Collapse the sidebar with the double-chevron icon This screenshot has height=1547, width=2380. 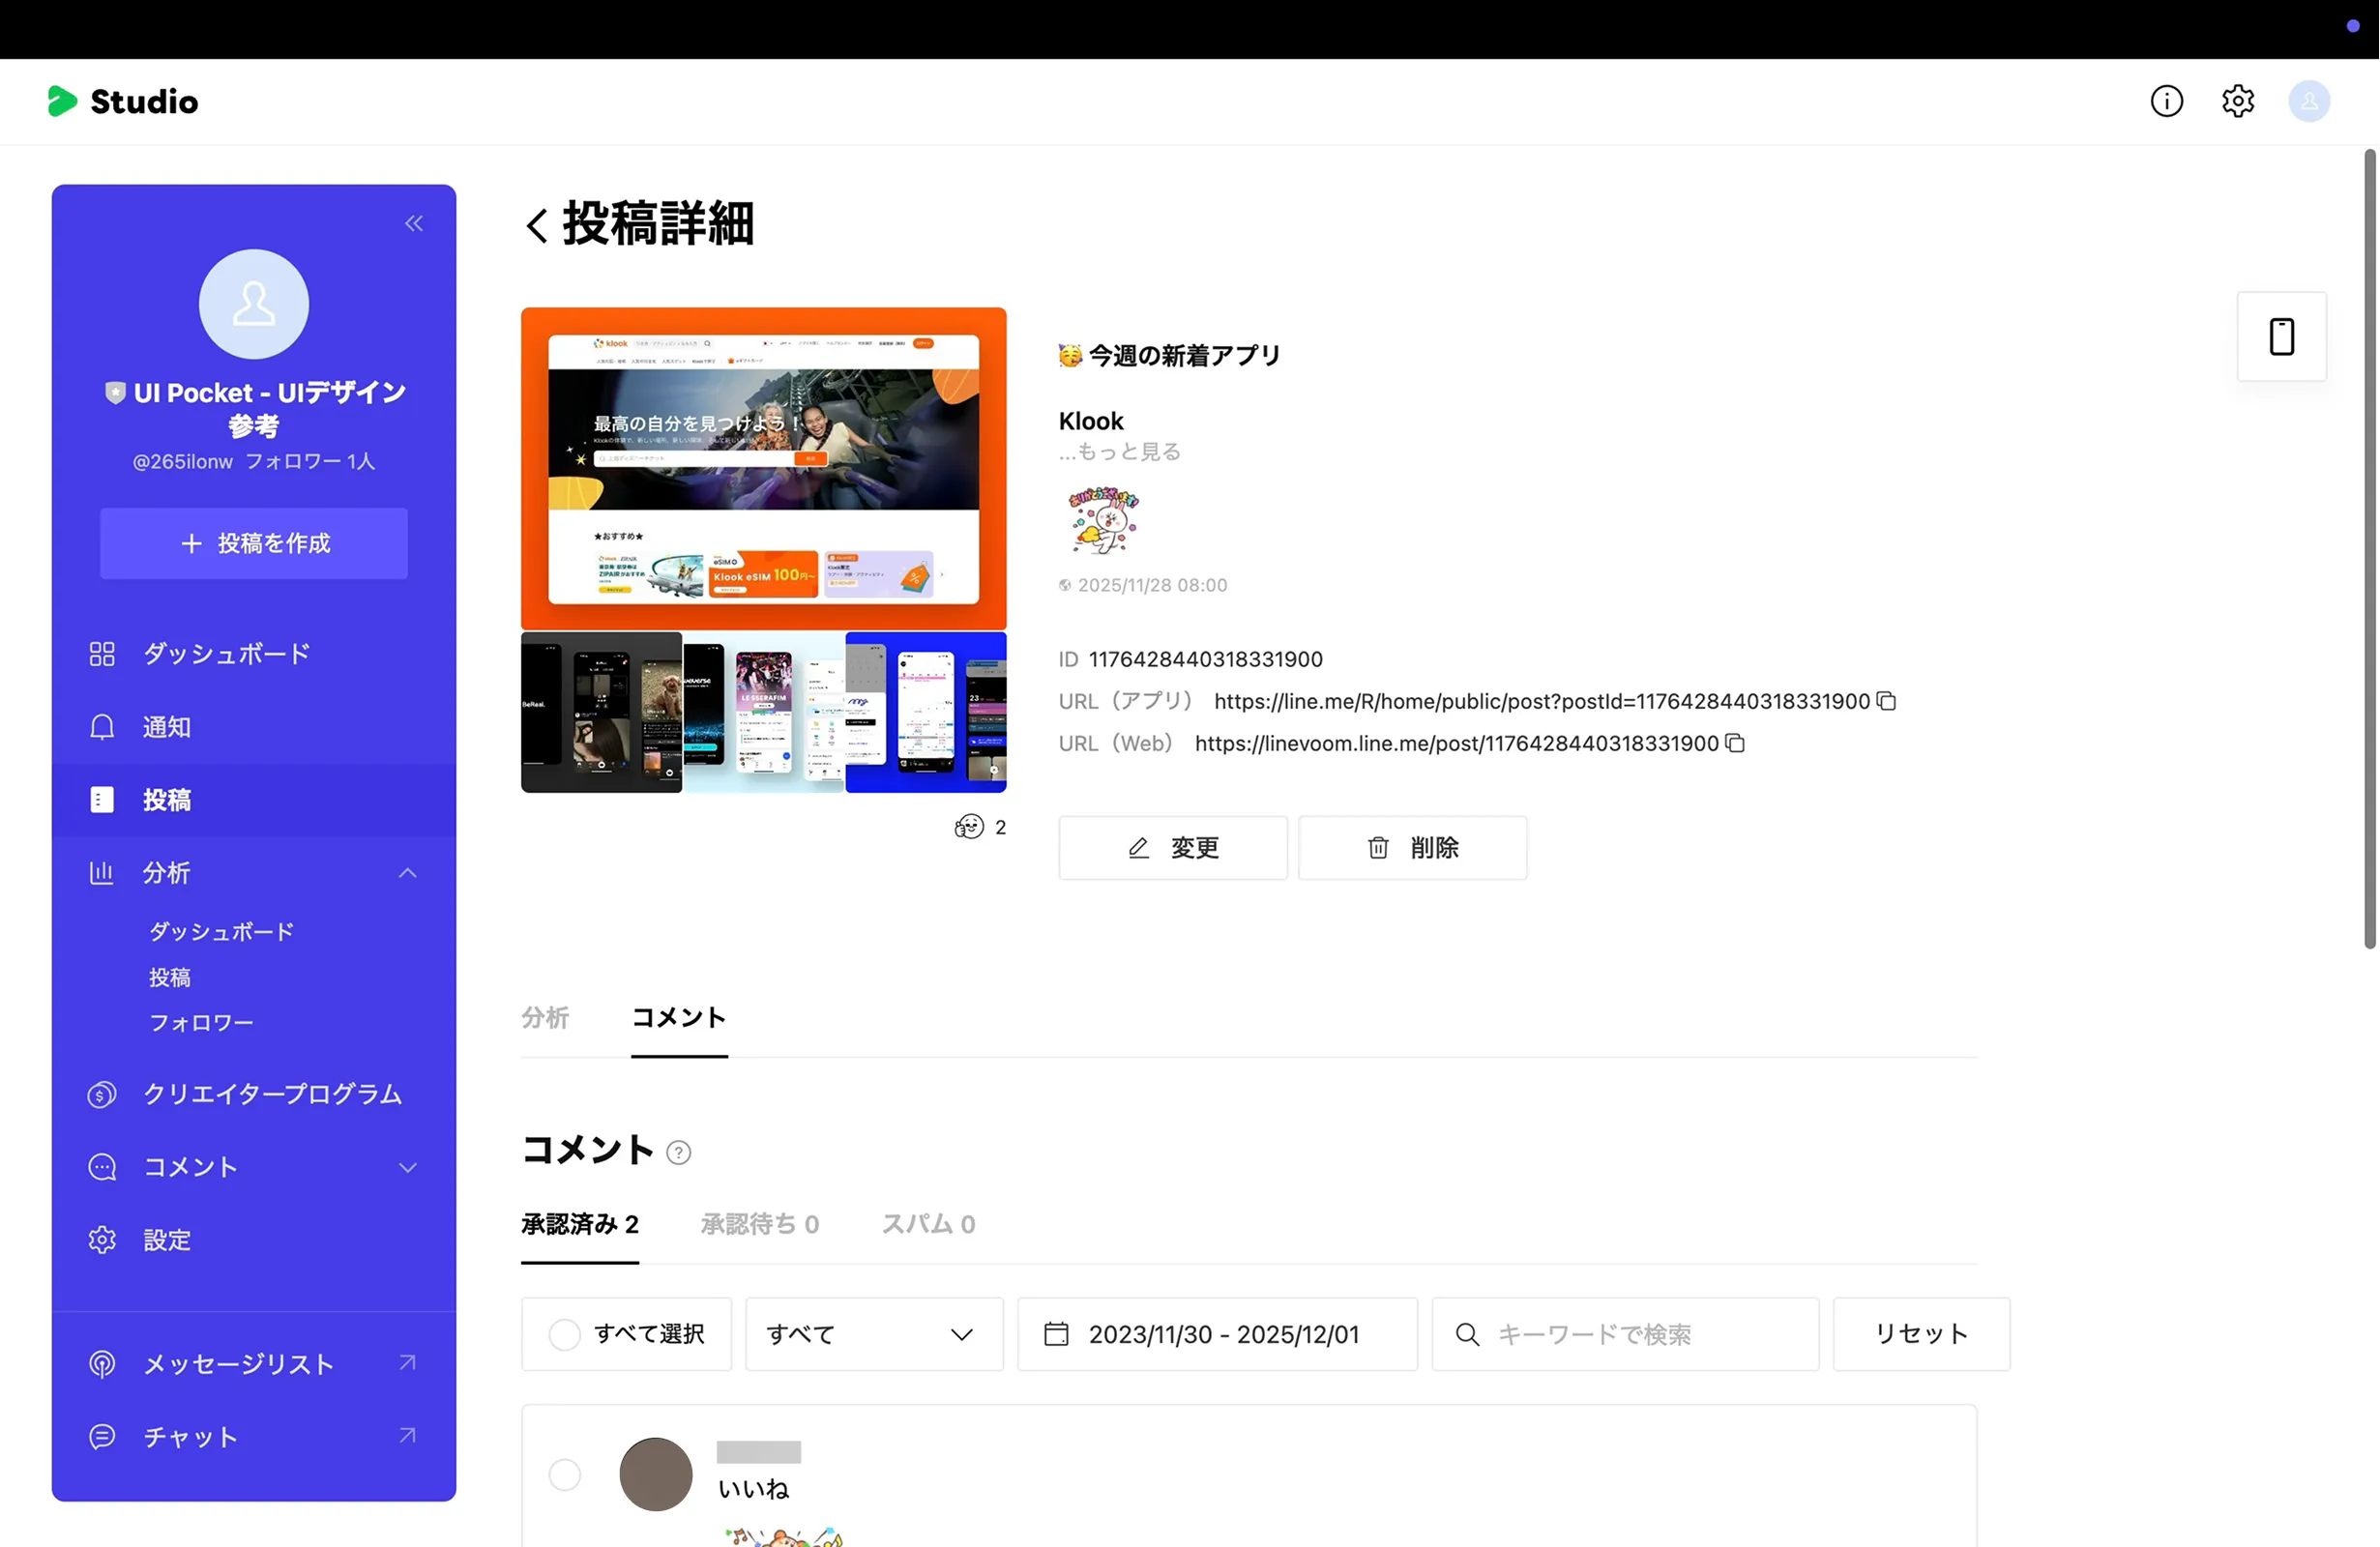[x=413, y=223]
